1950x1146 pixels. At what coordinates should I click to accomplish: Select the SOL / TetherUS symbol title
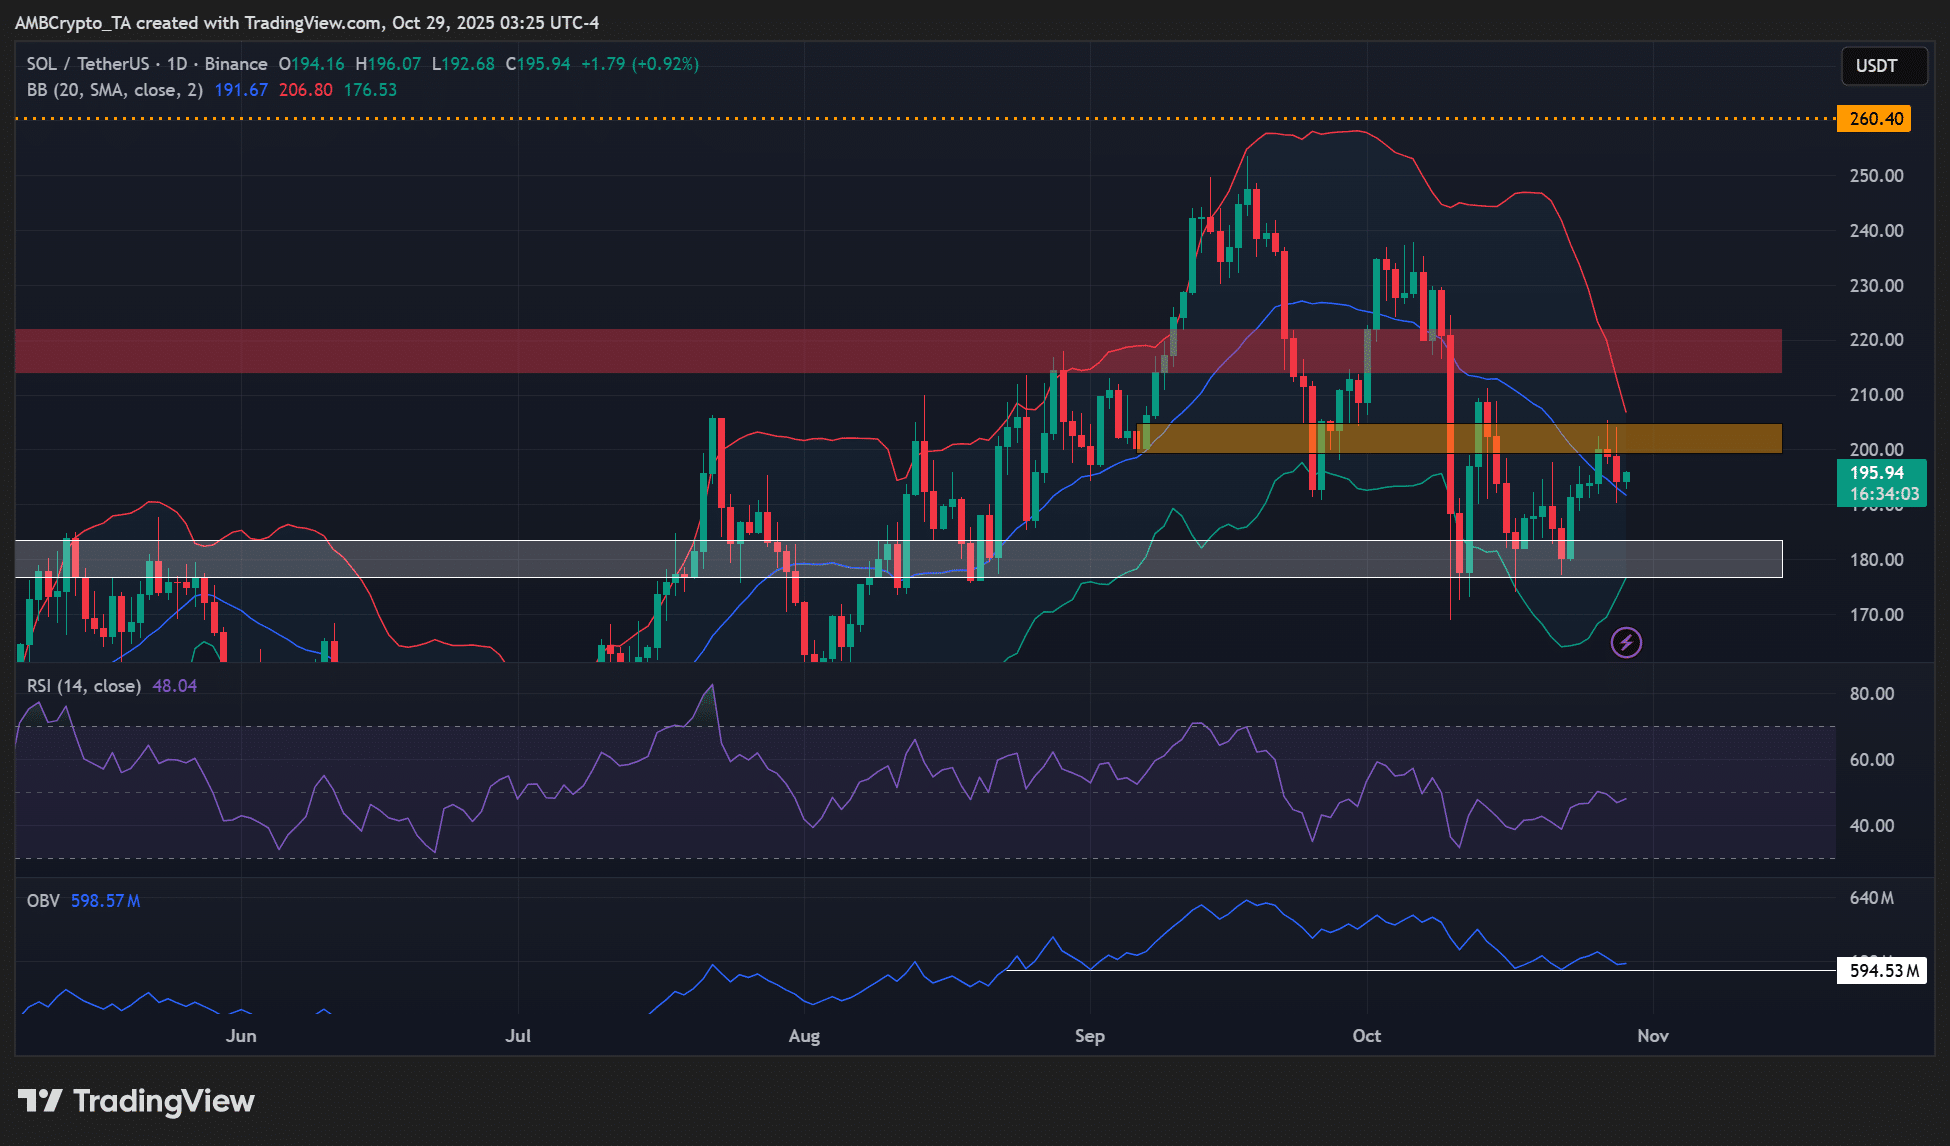point(87,64)
